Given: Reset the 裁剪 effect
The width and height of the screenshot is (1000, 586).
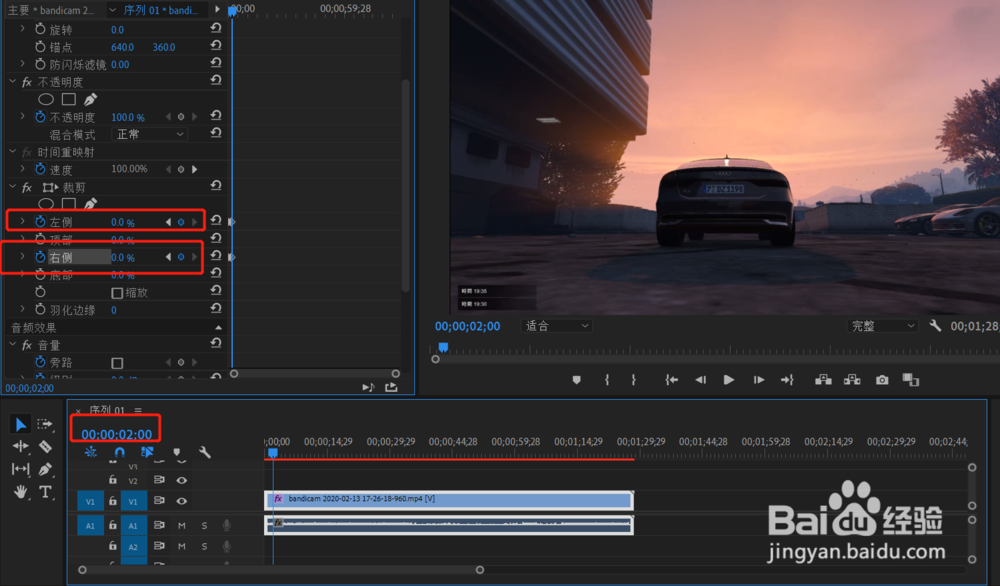Looking at the screenshot, I should (x=216, y=186).
